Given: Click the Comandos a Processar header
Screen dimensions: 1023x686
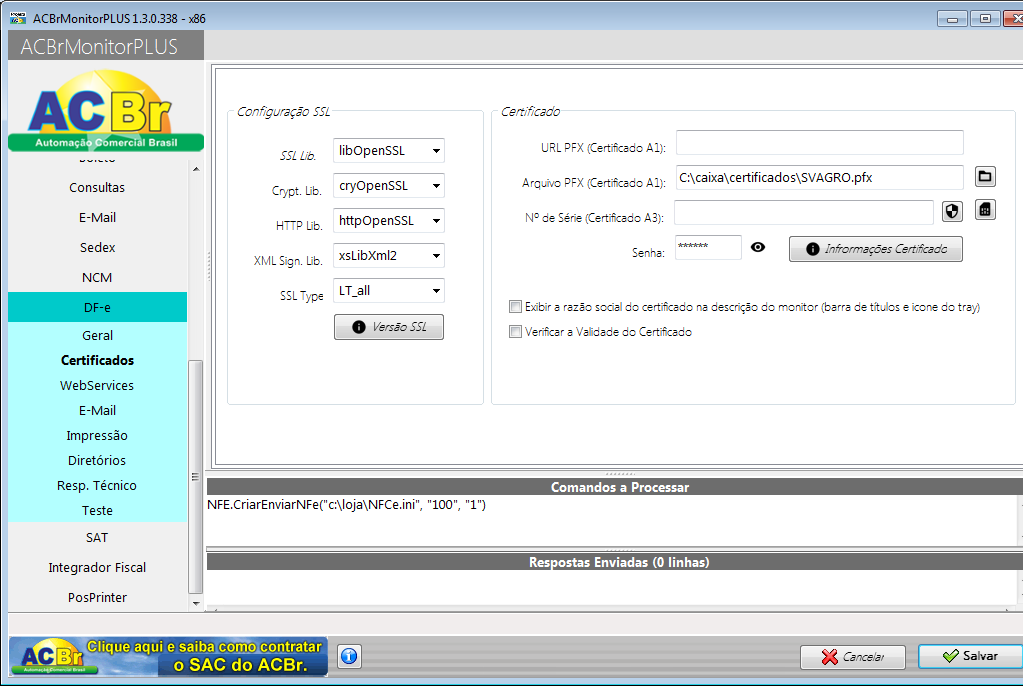Looking at the screenshot, I should 619,487.
